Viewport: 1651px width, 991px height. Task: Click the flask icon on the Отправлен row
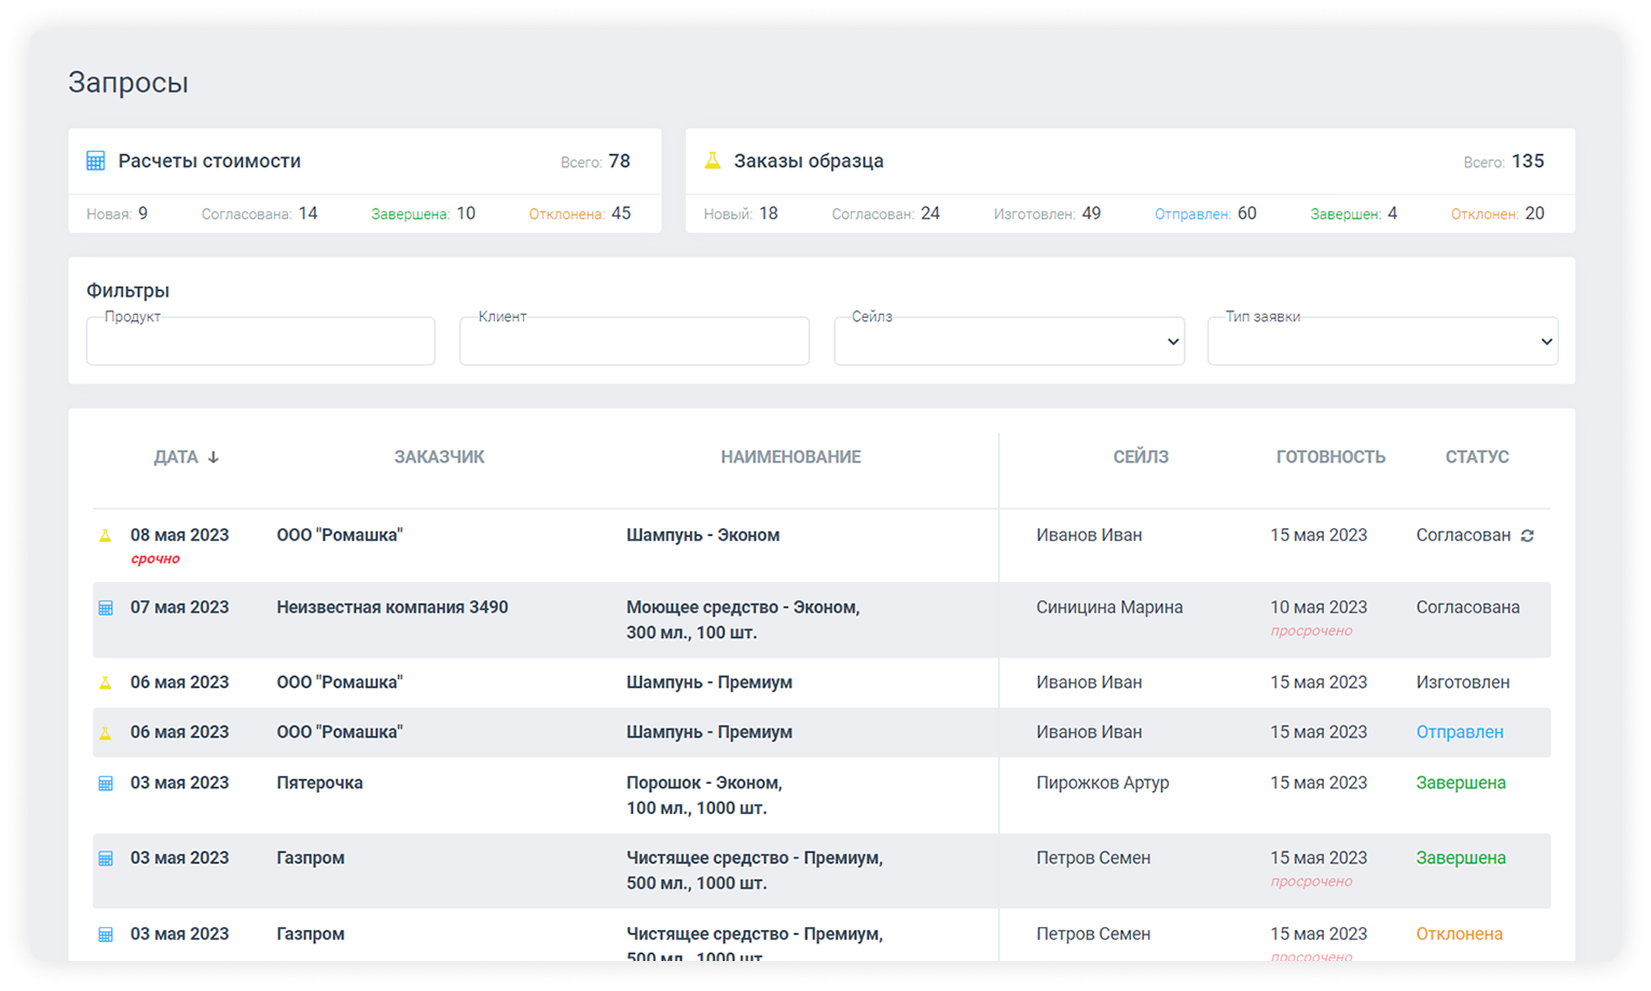click(105, 733)
